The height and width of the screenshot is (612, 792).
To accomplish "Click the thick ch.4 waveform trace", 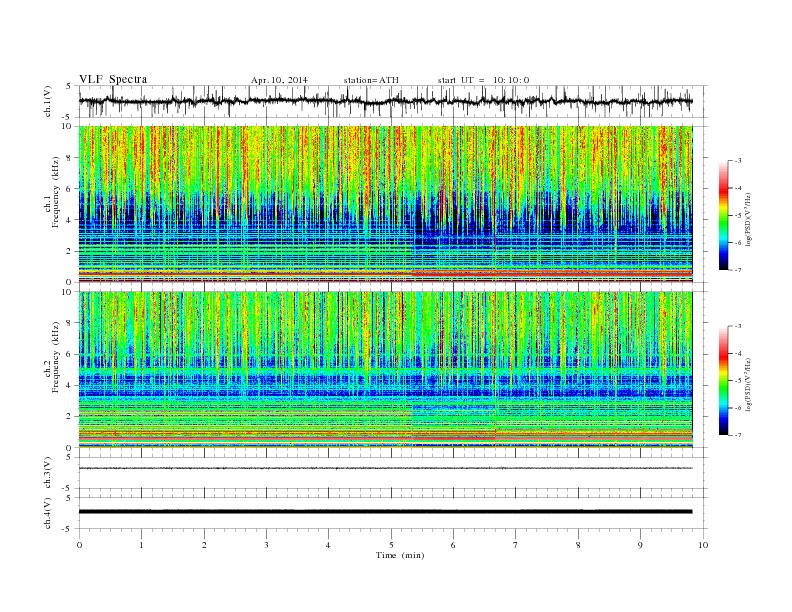I will [x=385, y=512].
